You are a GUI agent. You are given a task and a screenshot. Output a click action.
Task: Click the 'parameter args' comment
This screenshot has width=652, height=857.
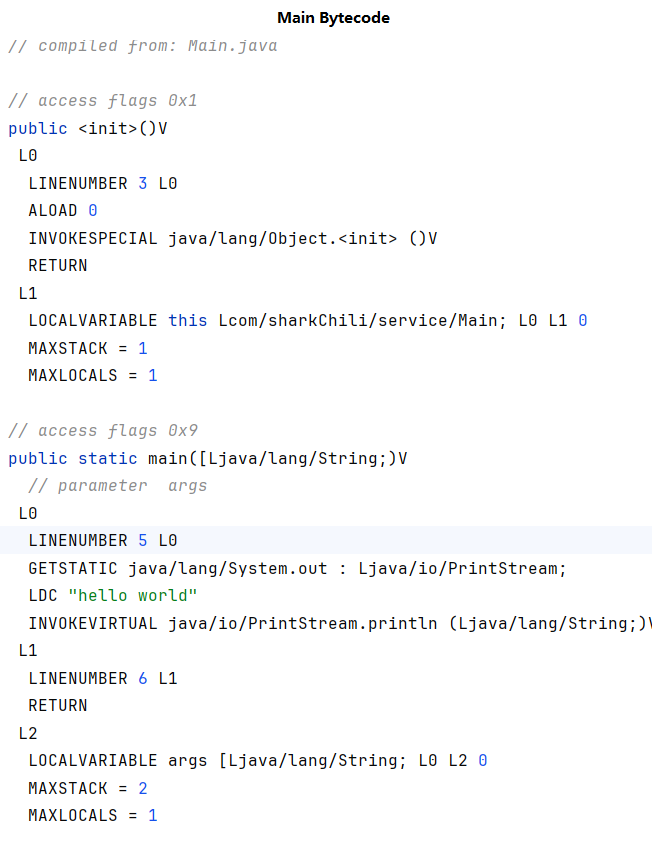pyautogui.click(x=117, y=486)
